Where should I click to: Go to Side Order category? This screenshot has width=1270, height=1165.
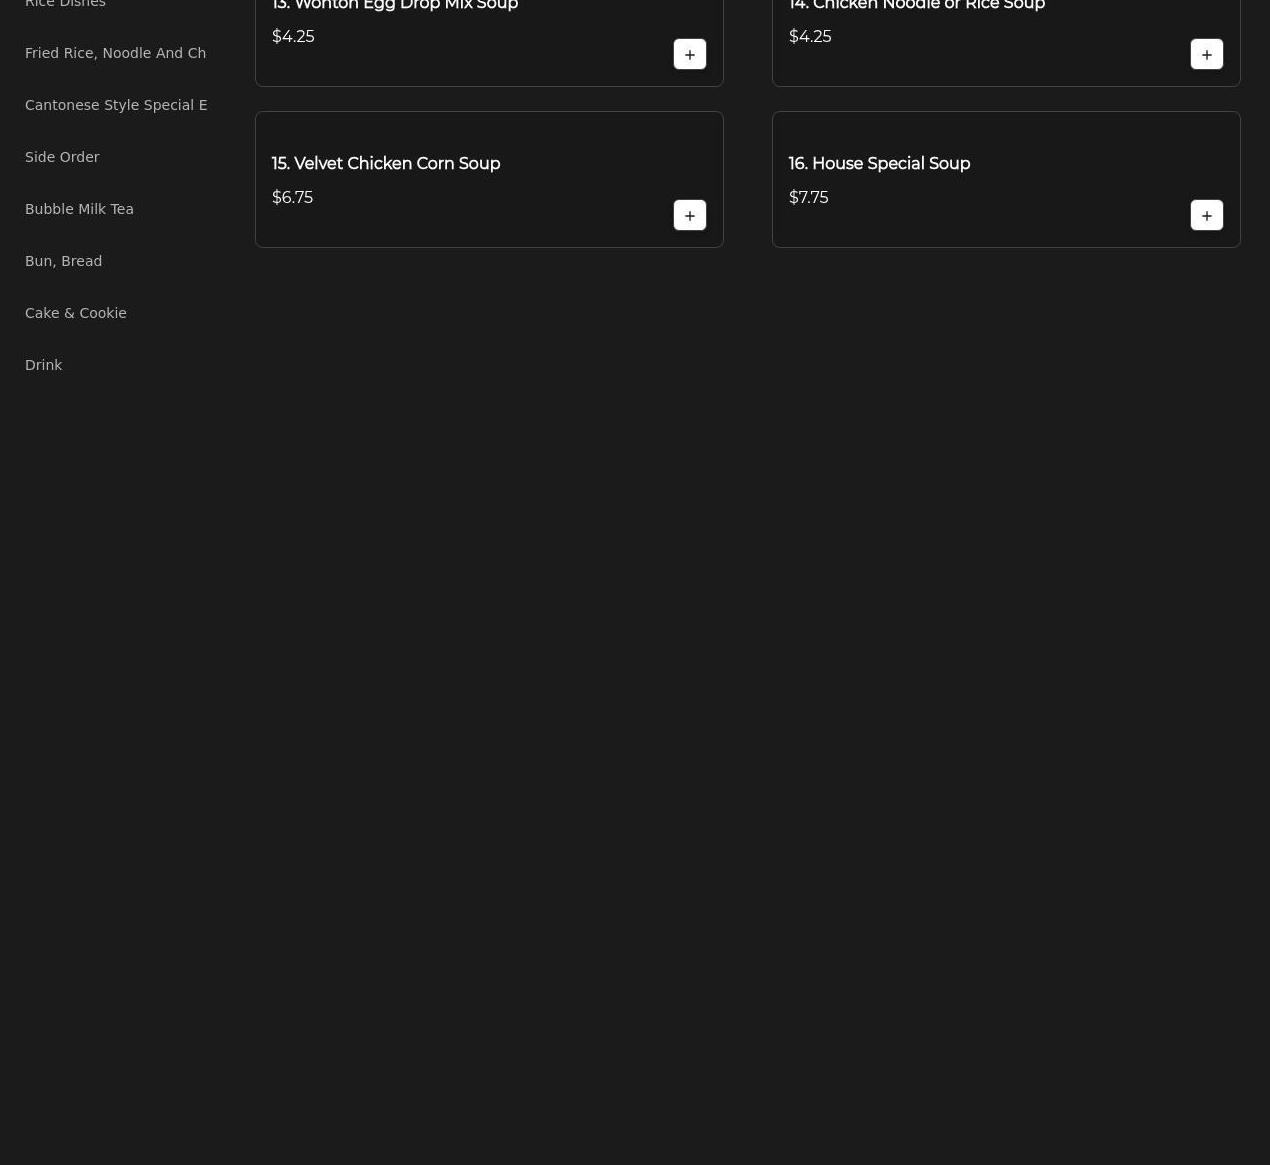click(x=62, y=157)
